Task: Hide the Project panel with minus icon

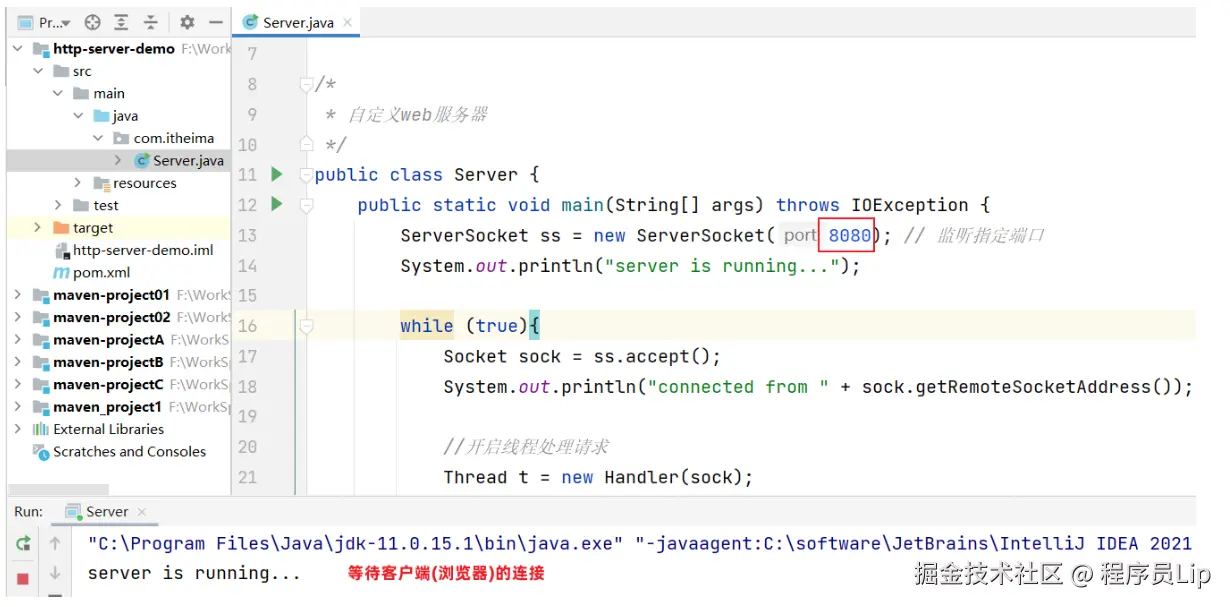Action: pos(216,22)
